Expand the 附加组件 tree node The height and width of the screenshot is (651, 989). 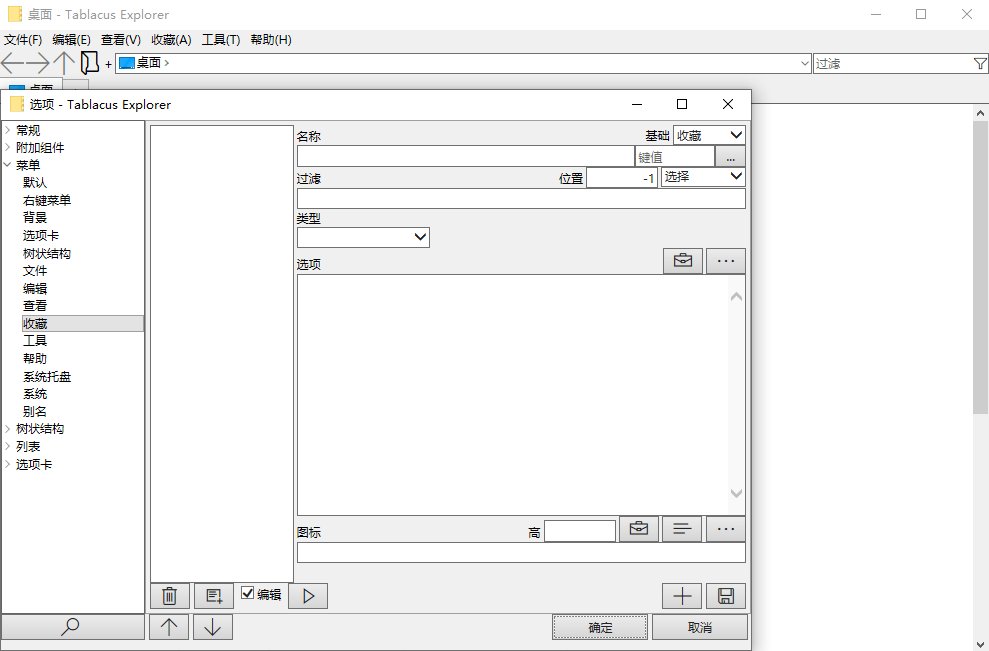(x=8, y=148)
